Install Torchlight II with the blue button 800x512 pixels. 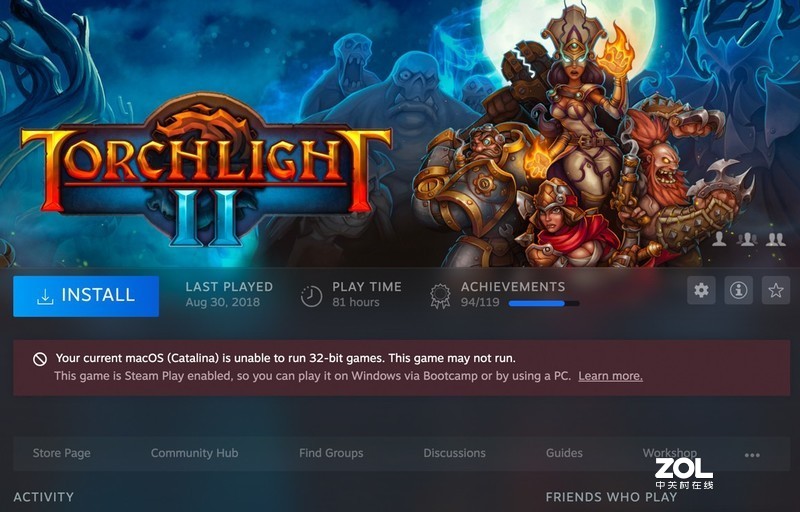point(86,296)
